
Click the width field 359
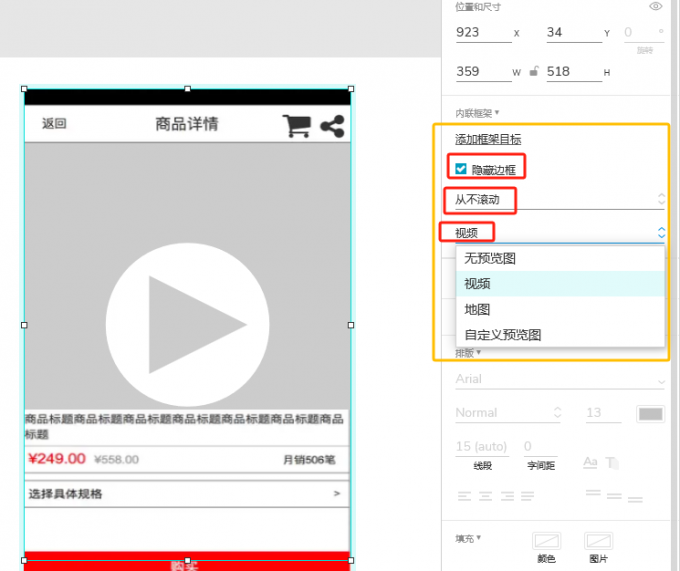484,72
